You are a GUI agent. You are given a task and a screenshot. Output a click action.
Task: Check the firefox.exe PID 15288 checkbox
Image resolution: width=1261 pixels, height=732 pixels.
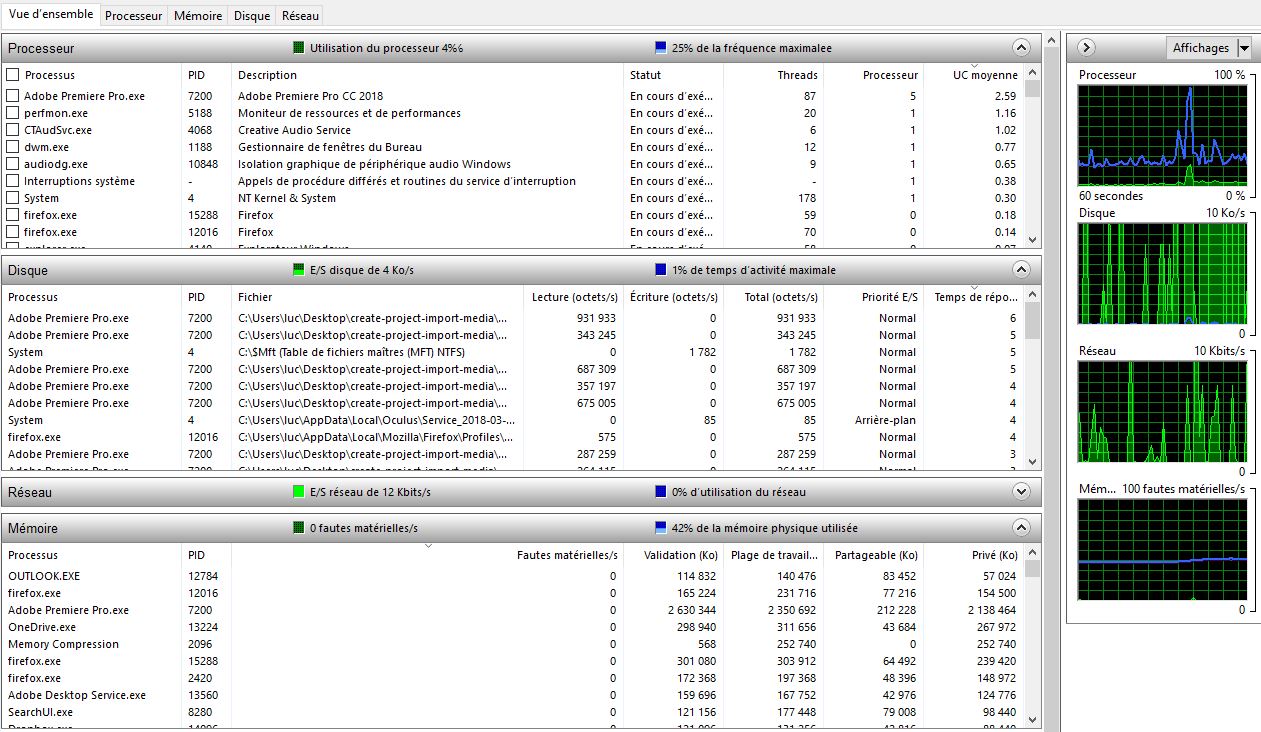tap(13, 215)
